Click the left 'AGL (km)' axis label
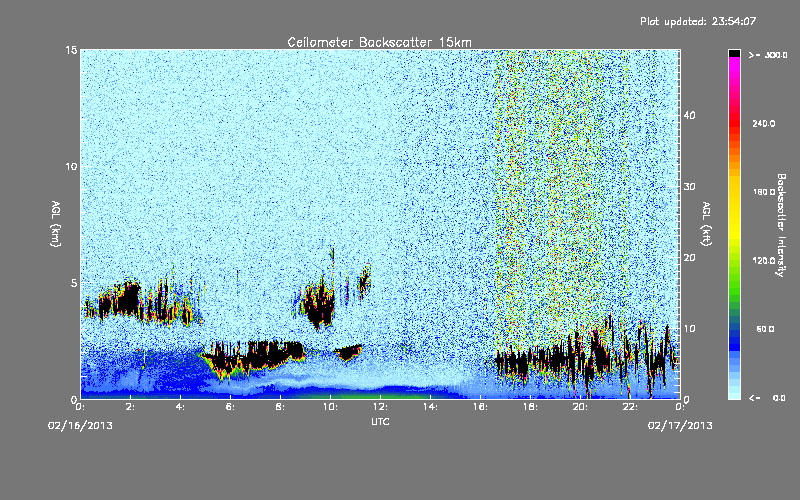Viewport: 800px width, 500px height. coord(56,223)
